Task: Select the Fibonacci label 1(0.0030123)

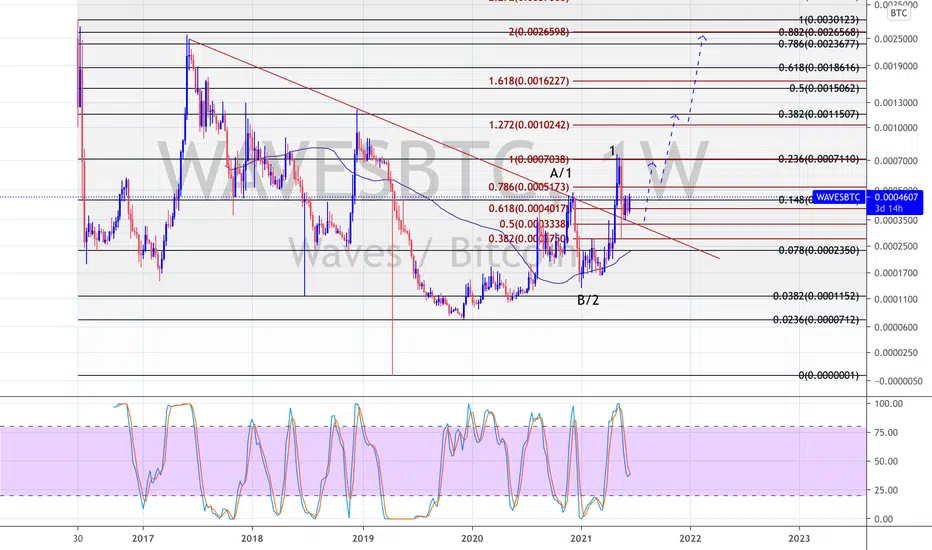Action: click(829, 20)
